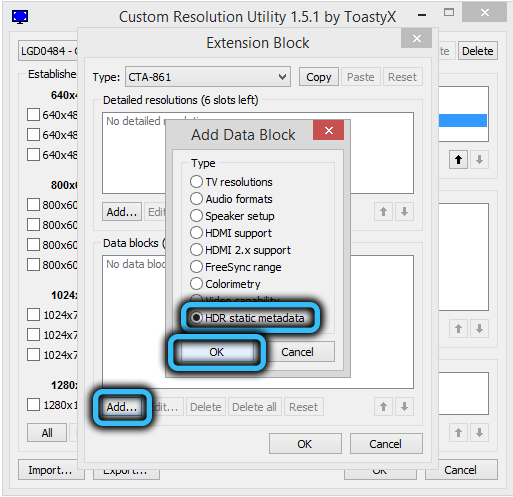
Task: Select highlighted blue row in main window list
Action: [x=463, y=120]
